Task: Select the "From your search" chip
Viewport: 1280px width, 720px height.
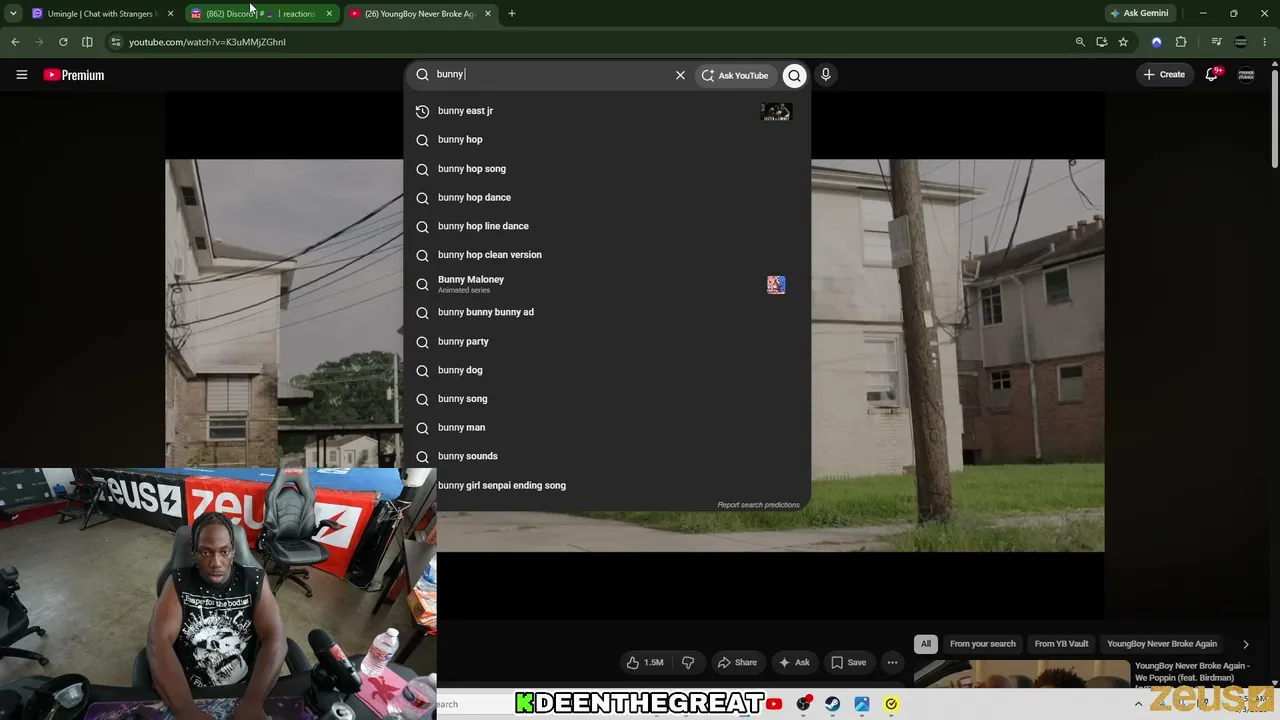Action: 983,644
